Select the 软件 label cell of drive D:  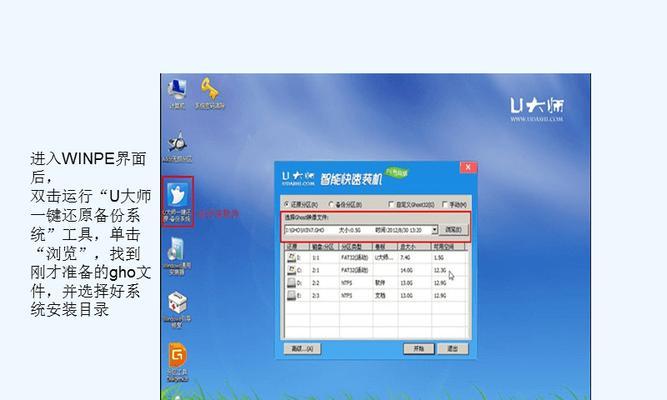click(x=380, y=283)
